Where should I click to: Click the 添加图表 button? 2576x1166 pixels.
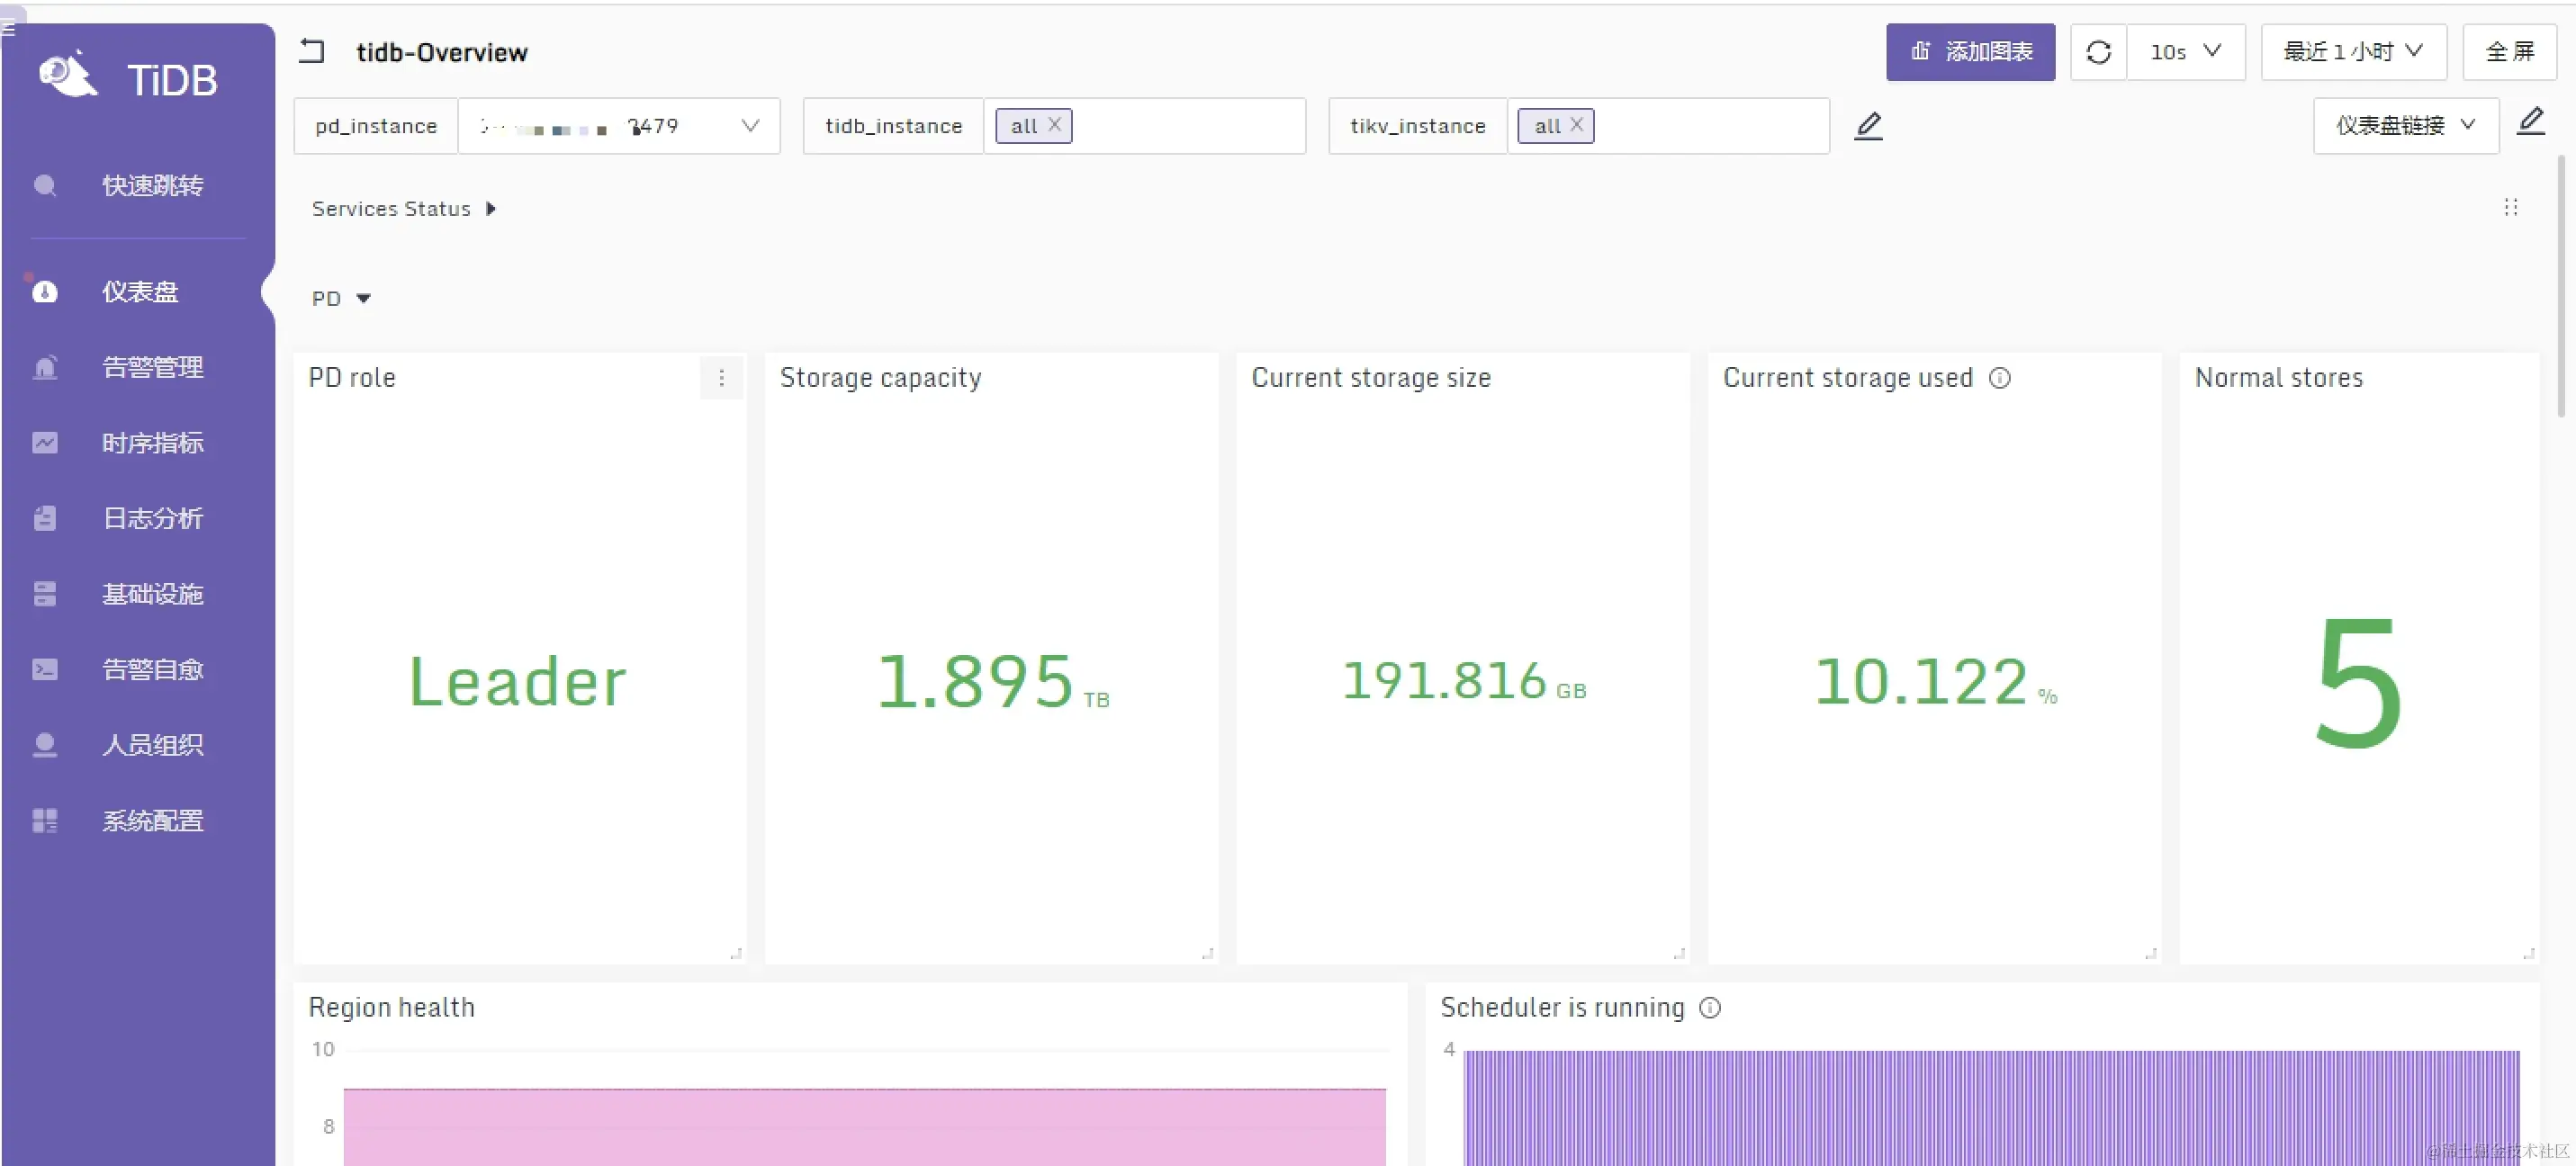pos(1969,52)
